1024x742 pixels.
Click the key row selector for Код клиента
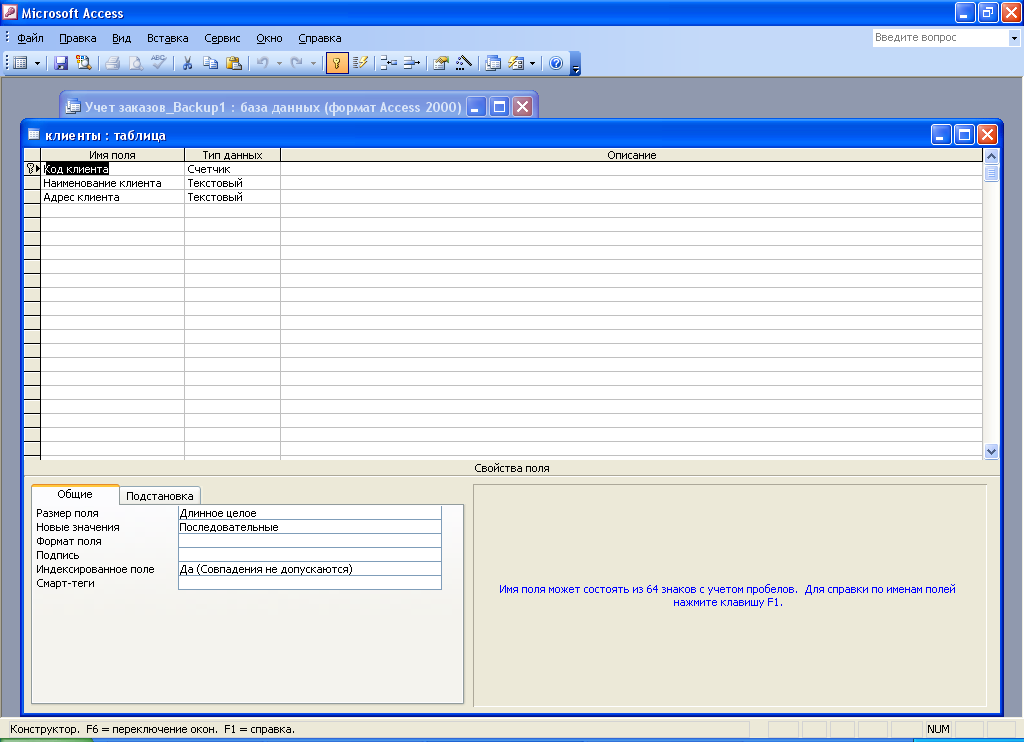click(x=32, y=169)
